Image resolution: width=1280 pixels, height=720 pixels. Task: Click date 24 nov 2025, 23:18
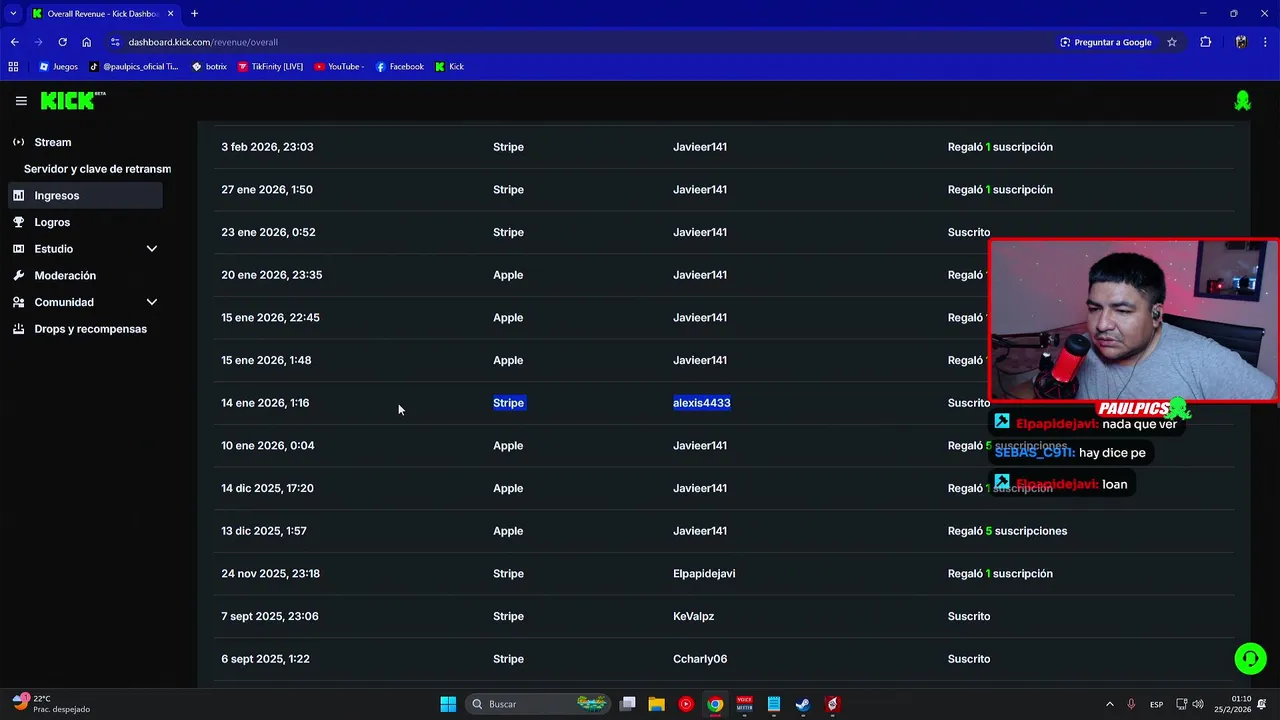pyautogui.click(x=270, y=574)
